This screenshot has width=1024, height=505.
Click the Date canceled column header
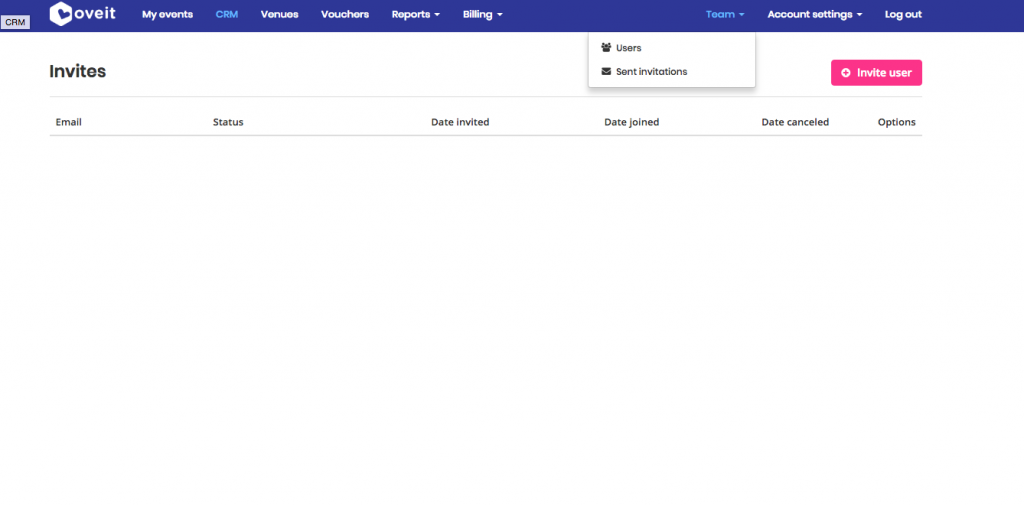tap(795, 122)
